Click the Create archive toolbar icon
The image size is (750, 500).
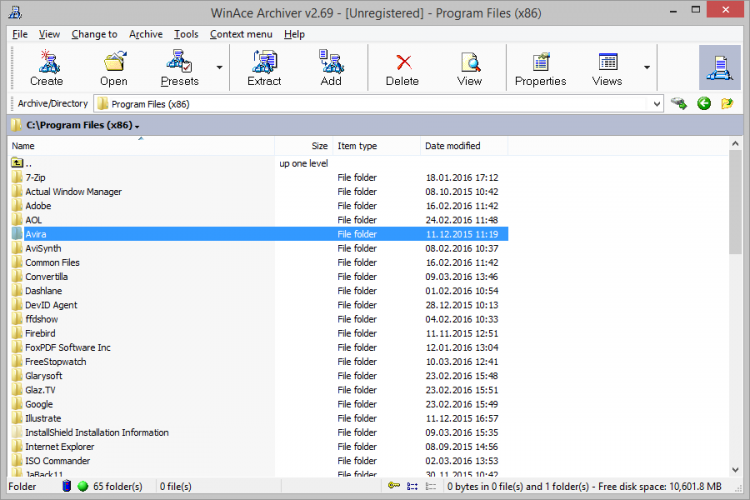(x=47, y=67)
